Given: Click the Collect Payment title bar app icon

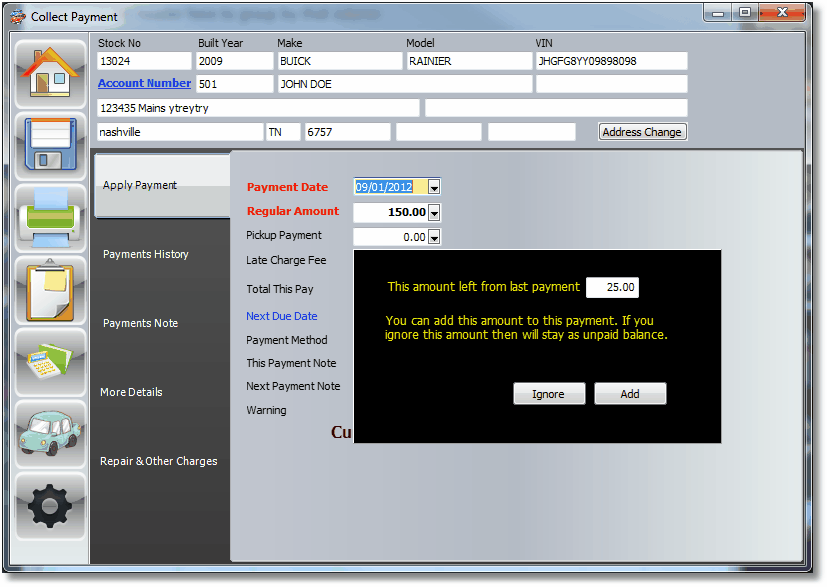Looking at the screenshot, I should [x=18, y=17].
